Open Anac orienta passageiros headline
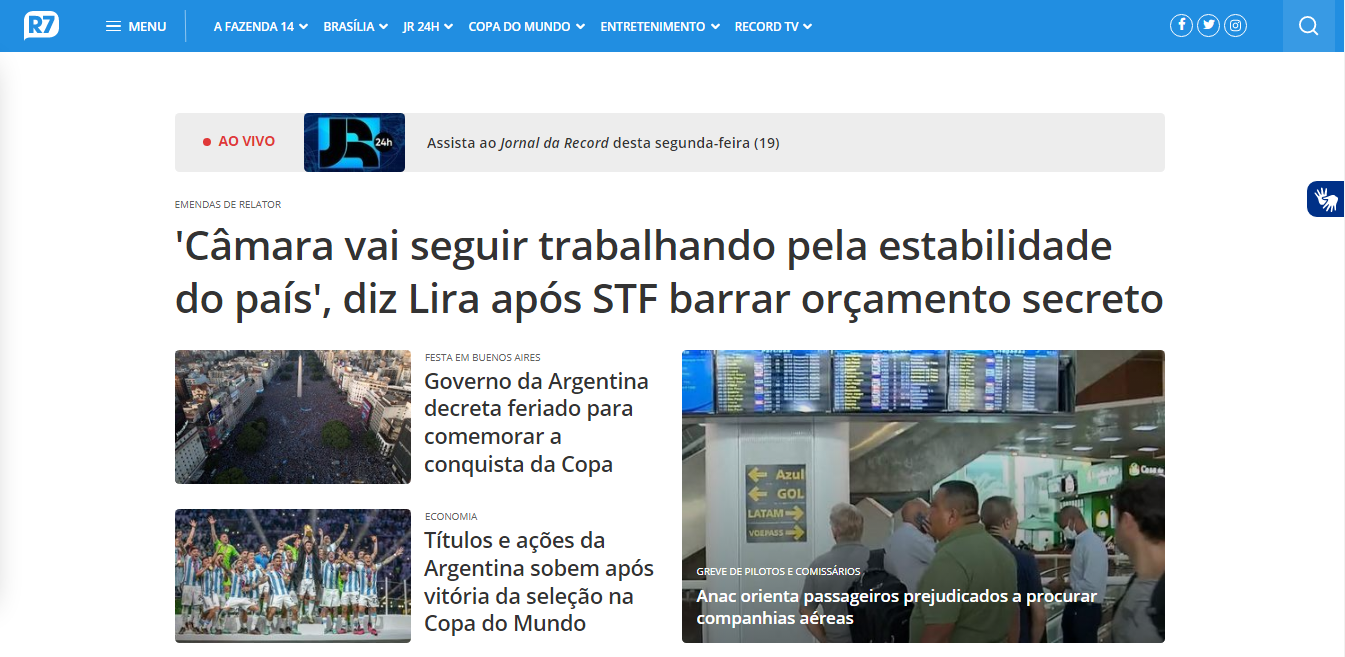 pos(897,607)
